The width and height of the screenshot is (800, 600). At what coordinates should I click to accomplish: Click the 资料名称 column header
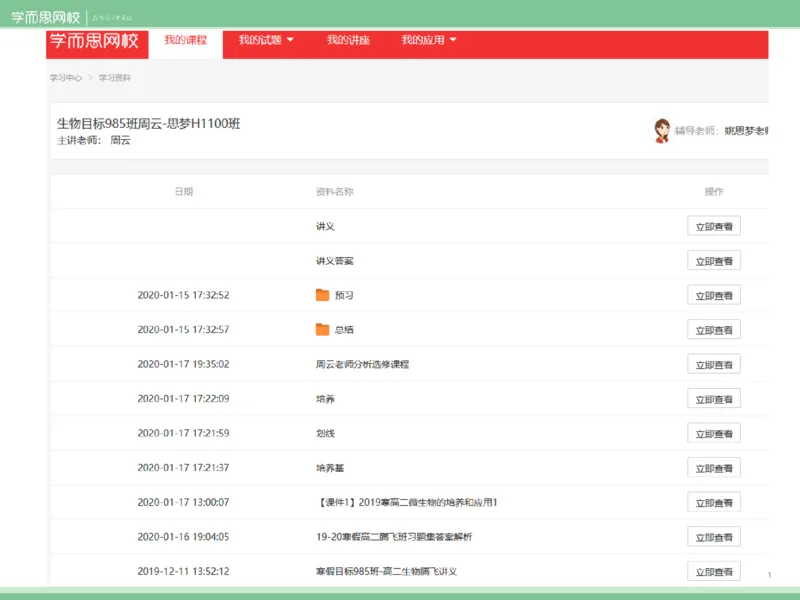(x=335, y=191)
